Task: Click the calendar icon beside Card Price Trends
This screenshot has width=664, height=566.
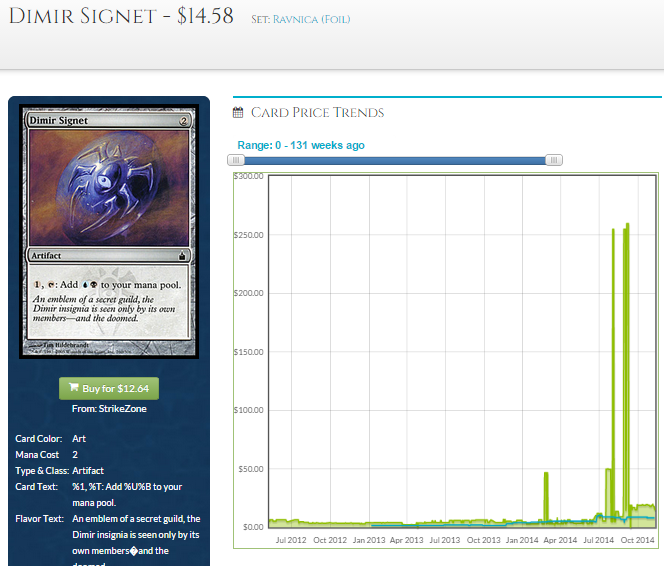Action: 238,112
